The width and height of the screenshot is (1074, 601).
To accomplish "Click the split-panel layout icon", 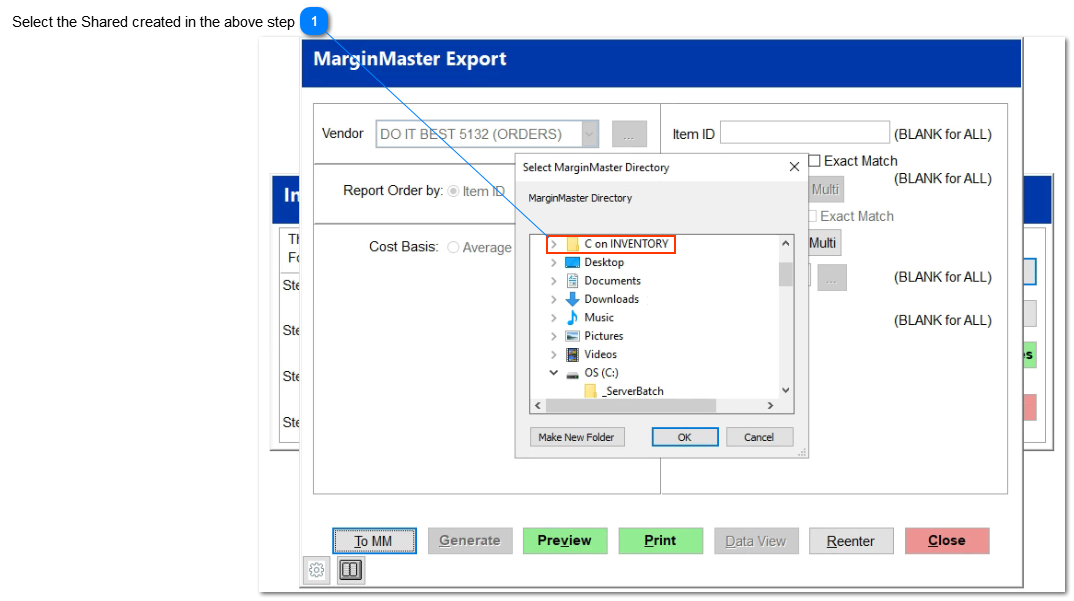I will [x=351, y=569].
